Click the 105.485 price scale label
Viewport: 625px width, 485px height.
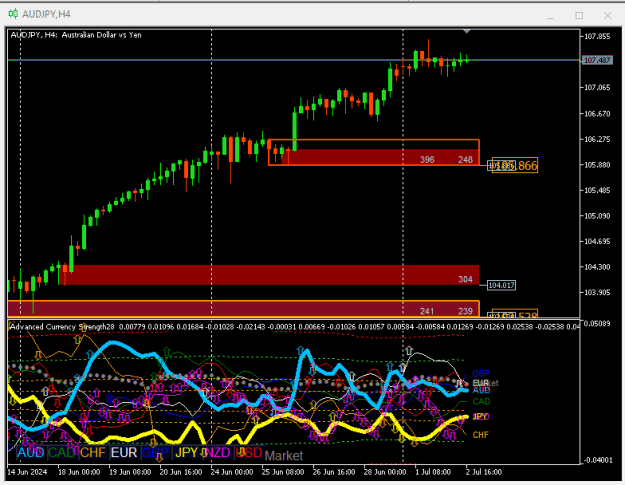tap(597, 190)
